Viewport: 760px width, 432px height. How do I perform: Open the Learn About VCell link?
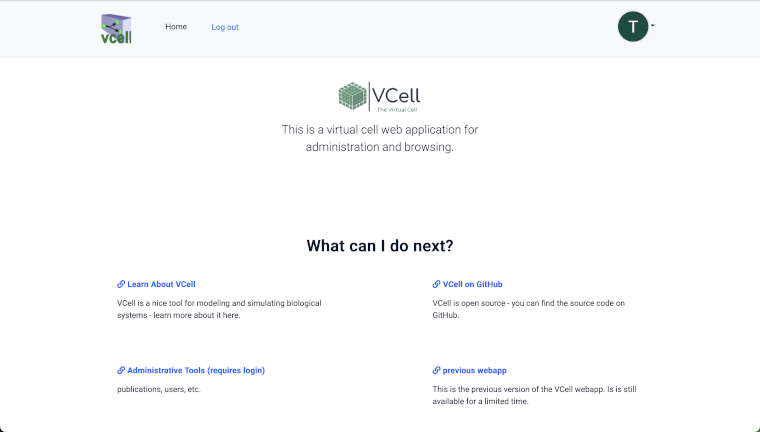161,284
